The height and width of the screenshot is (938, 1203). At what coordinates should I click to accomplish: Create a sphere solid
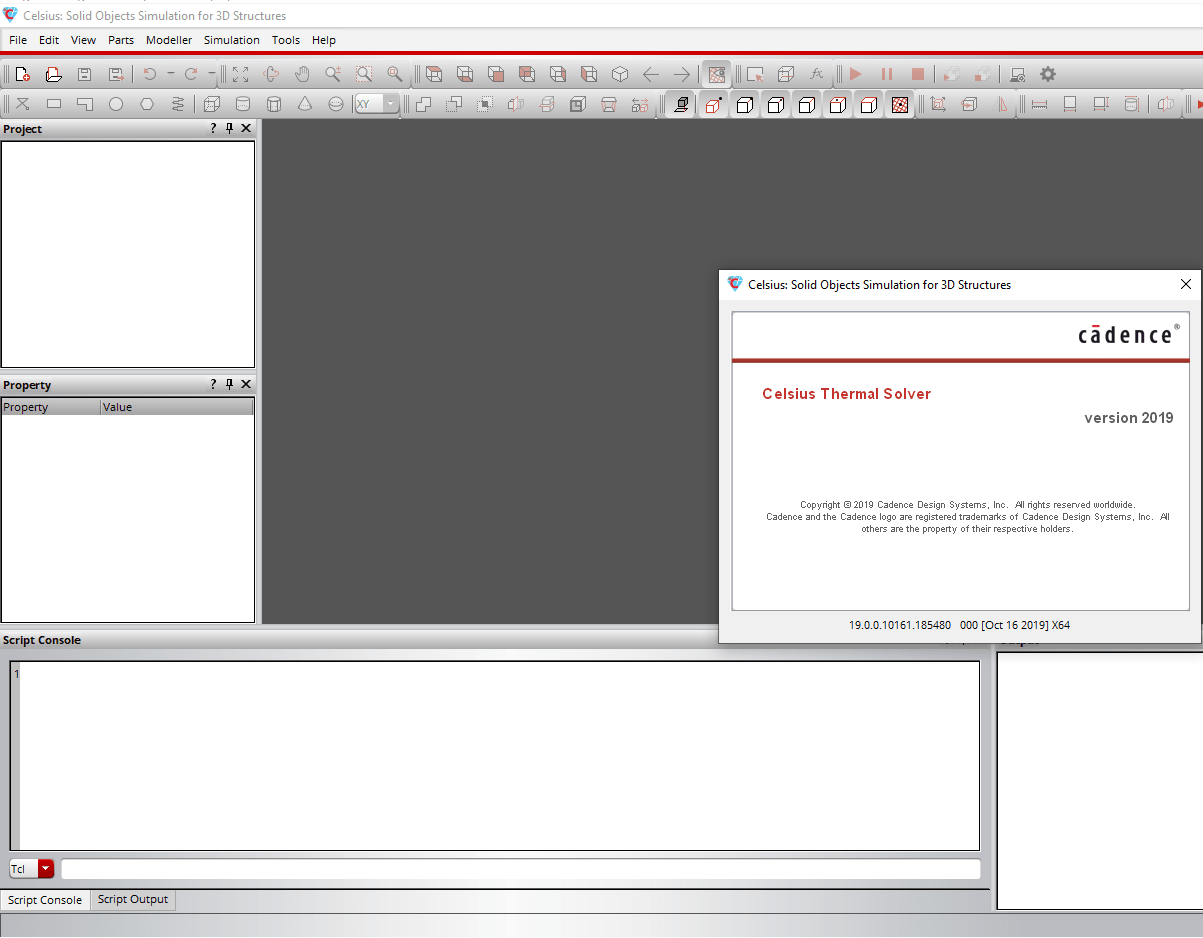click(336, 104)
